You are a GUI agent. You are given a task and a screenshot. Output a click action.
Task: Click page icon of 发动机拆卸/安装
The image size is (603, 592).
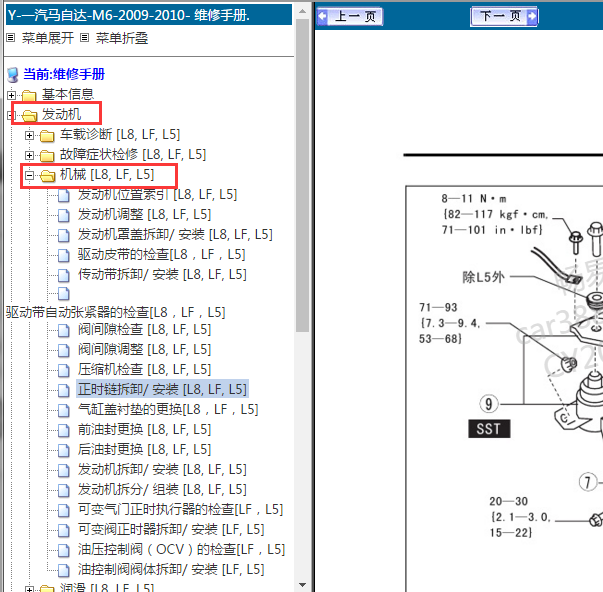point(64,470)
